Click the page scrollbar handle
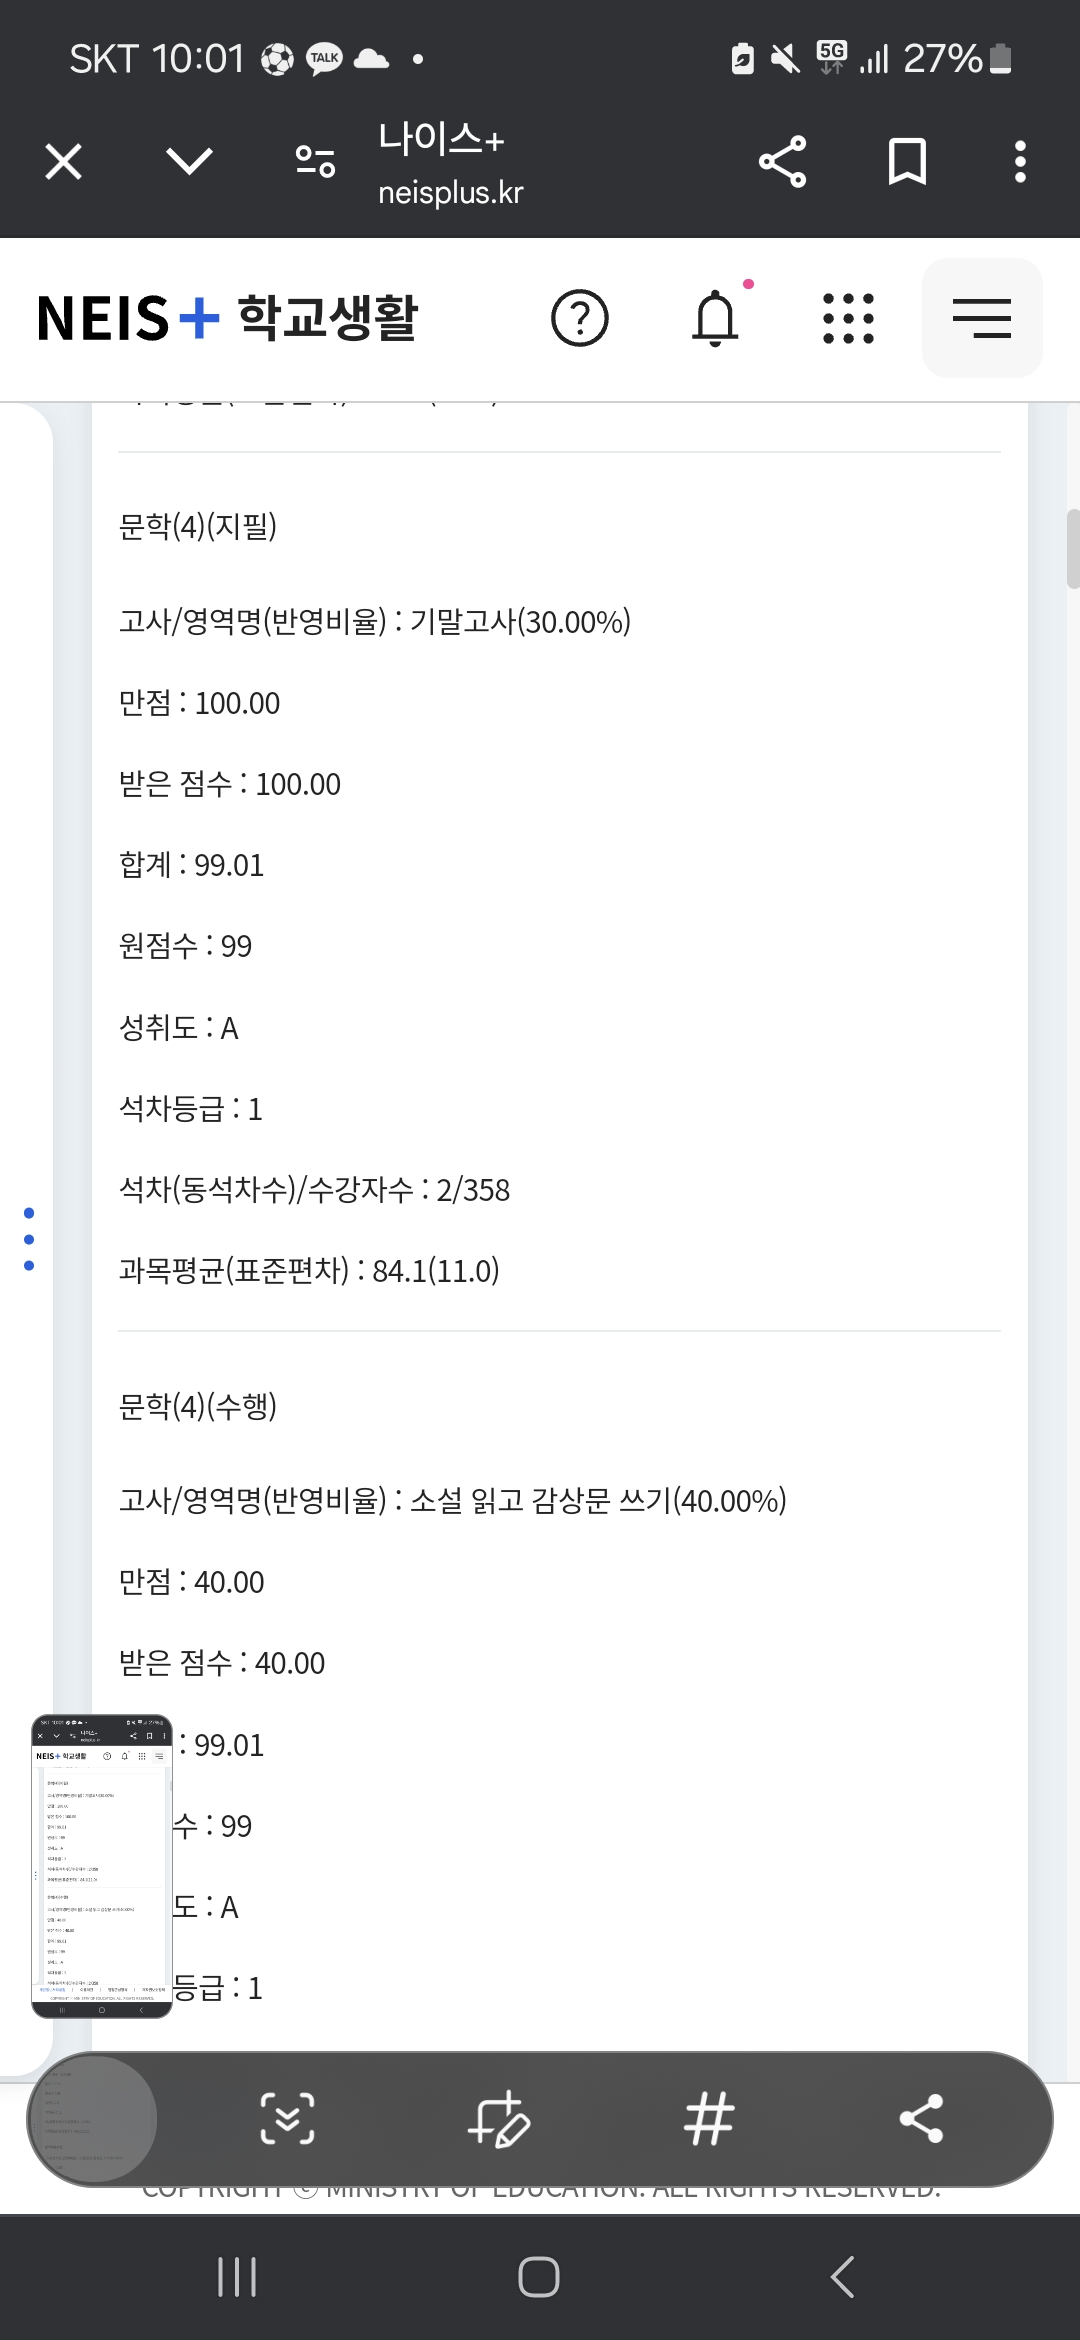The height and width of the screenshot is (2340, 1080). point(1072,548)
